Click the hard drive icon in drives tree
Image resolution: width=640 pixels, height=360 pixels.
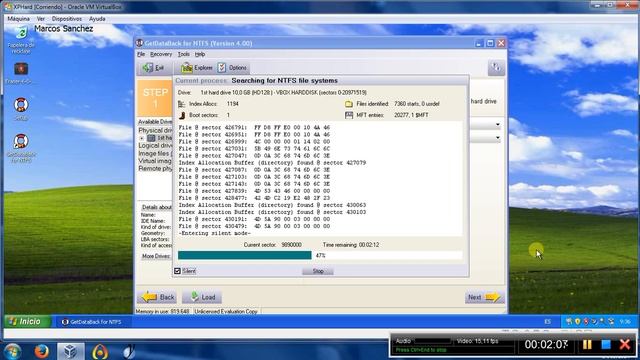[x=151, y=138]
